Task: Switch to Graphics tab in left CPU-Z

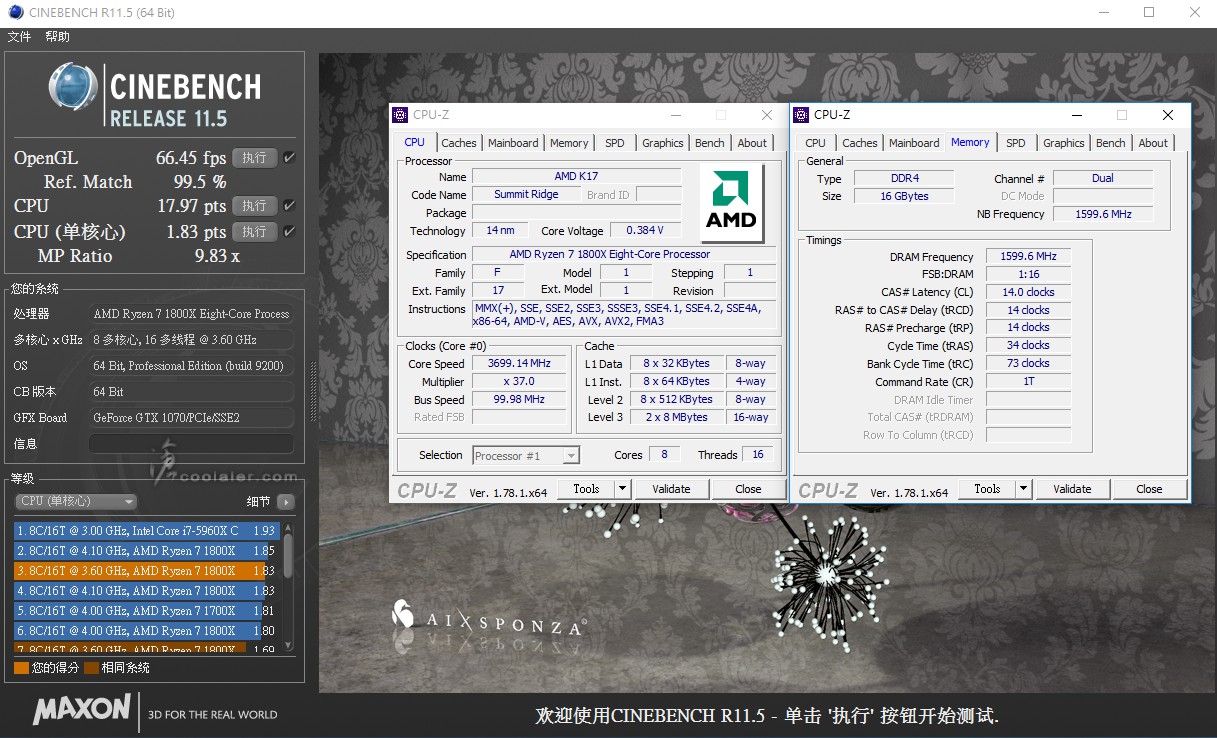Action: [662, 143]
